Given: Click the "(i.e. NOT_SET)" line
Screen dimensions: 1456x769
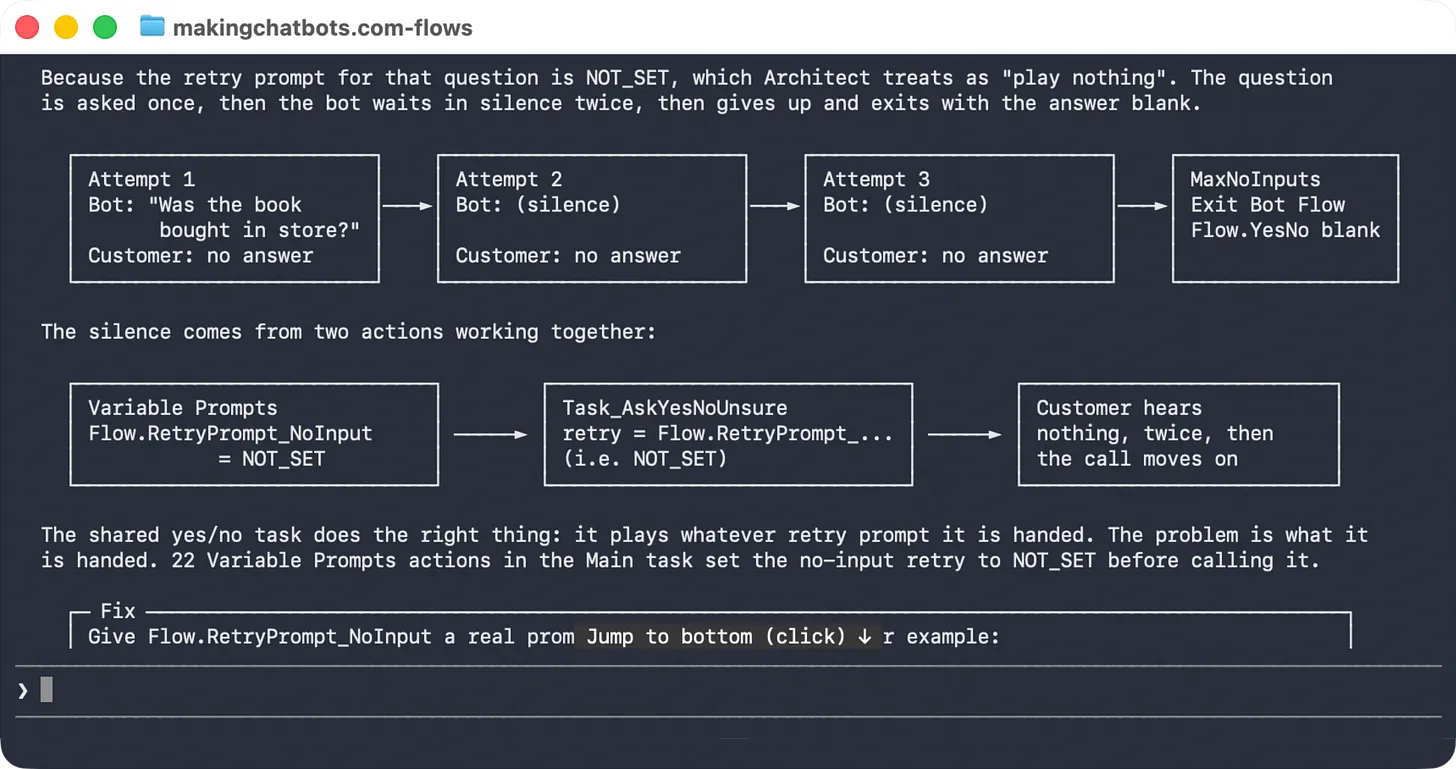Looking at the screenshot, I should (645, 459).
